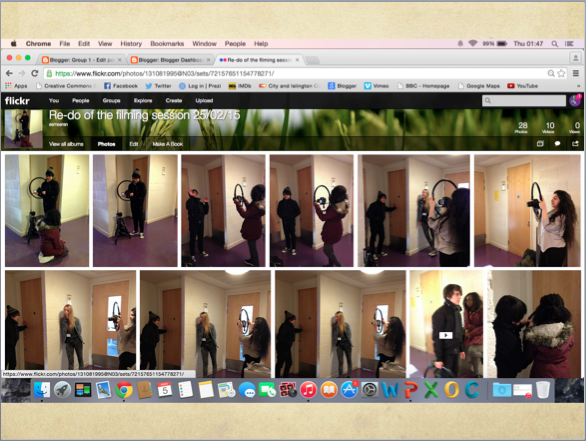
Task: Bookmark this page with the star icon
Action: coord(561,73)
